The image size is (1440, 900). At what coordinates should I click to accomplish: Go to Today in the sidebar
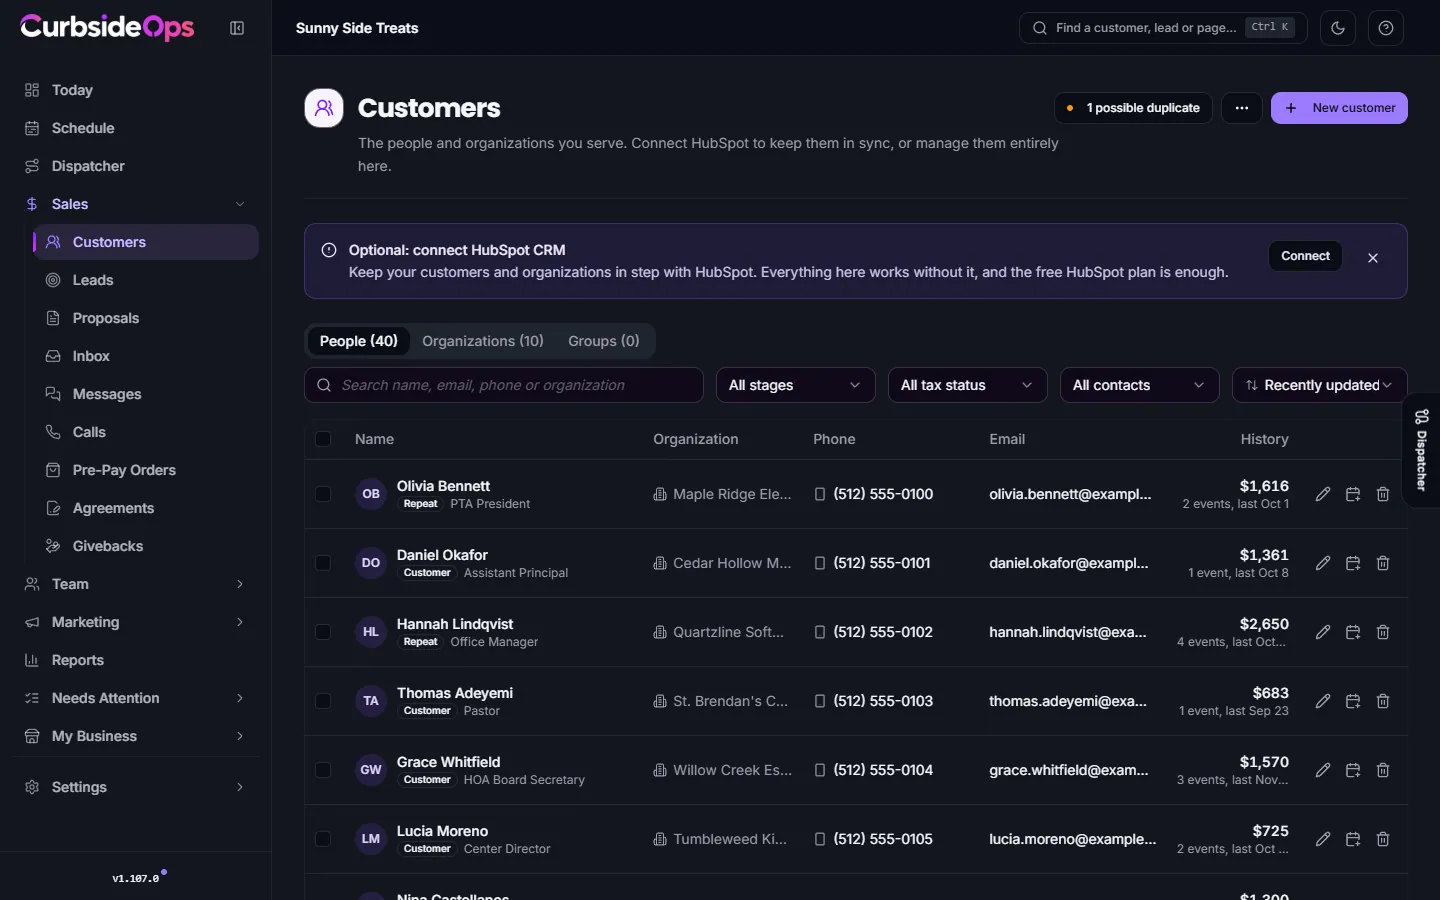click(x=135, y=90)
